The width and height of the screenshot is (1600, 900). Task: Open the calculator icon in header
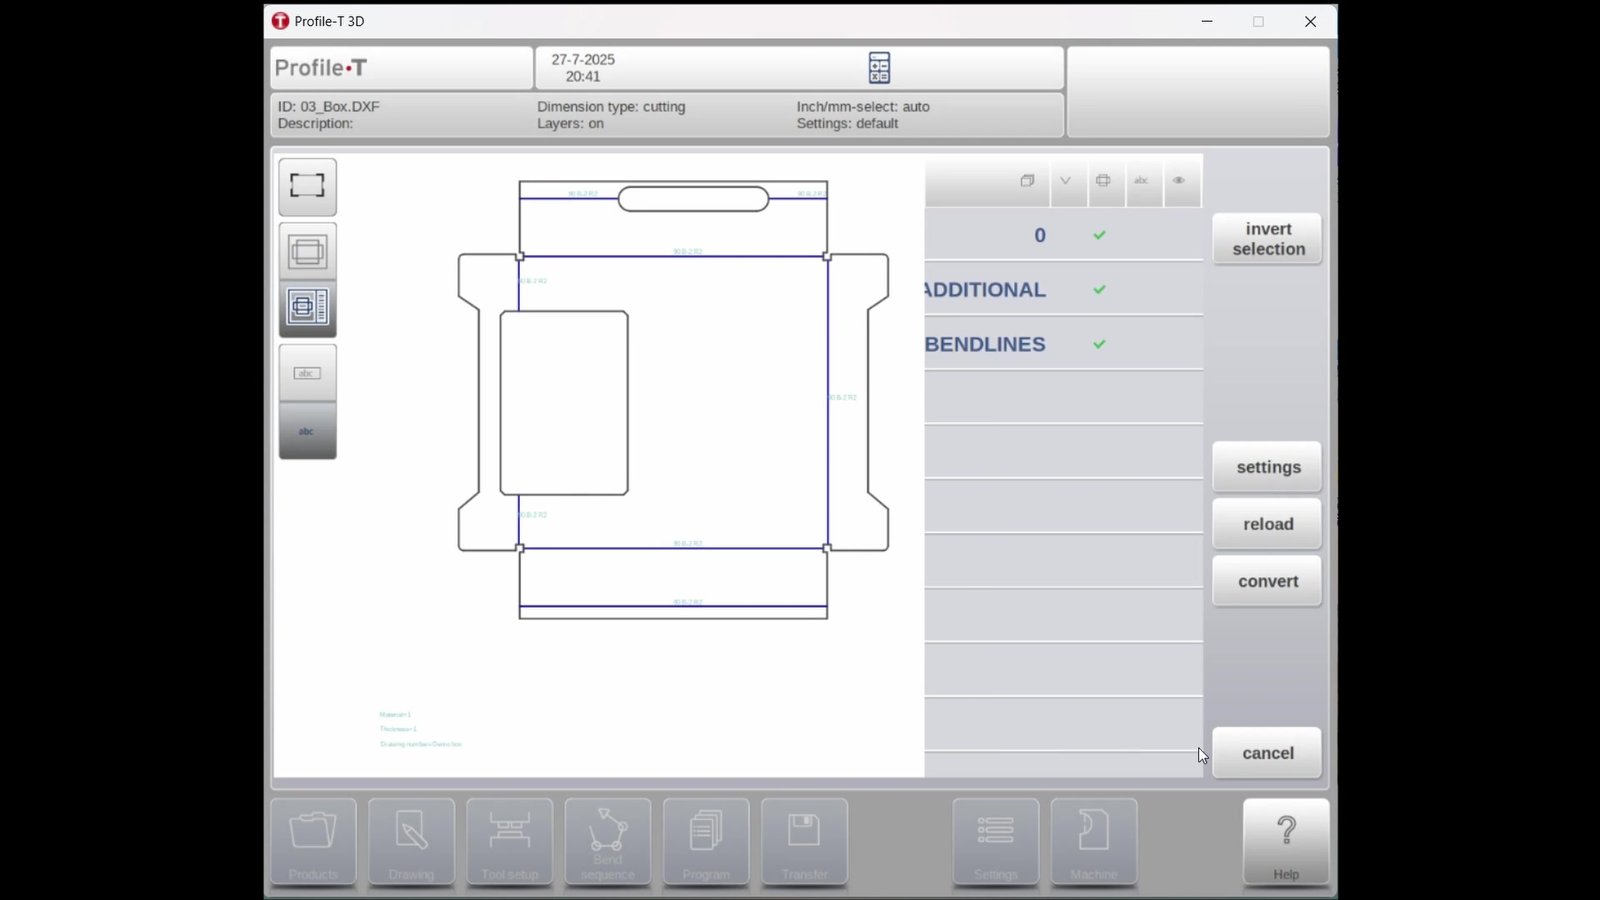click(x=879, y=68)
